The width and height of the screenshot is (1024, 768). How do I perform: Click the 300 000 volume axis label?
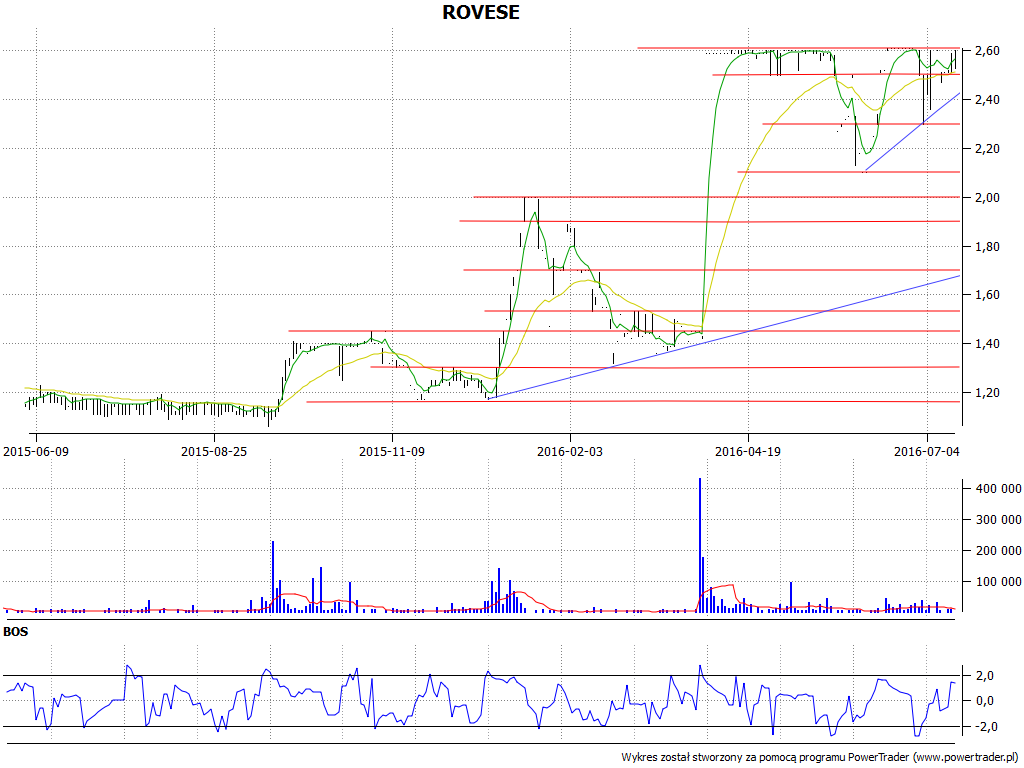point(999,520)
